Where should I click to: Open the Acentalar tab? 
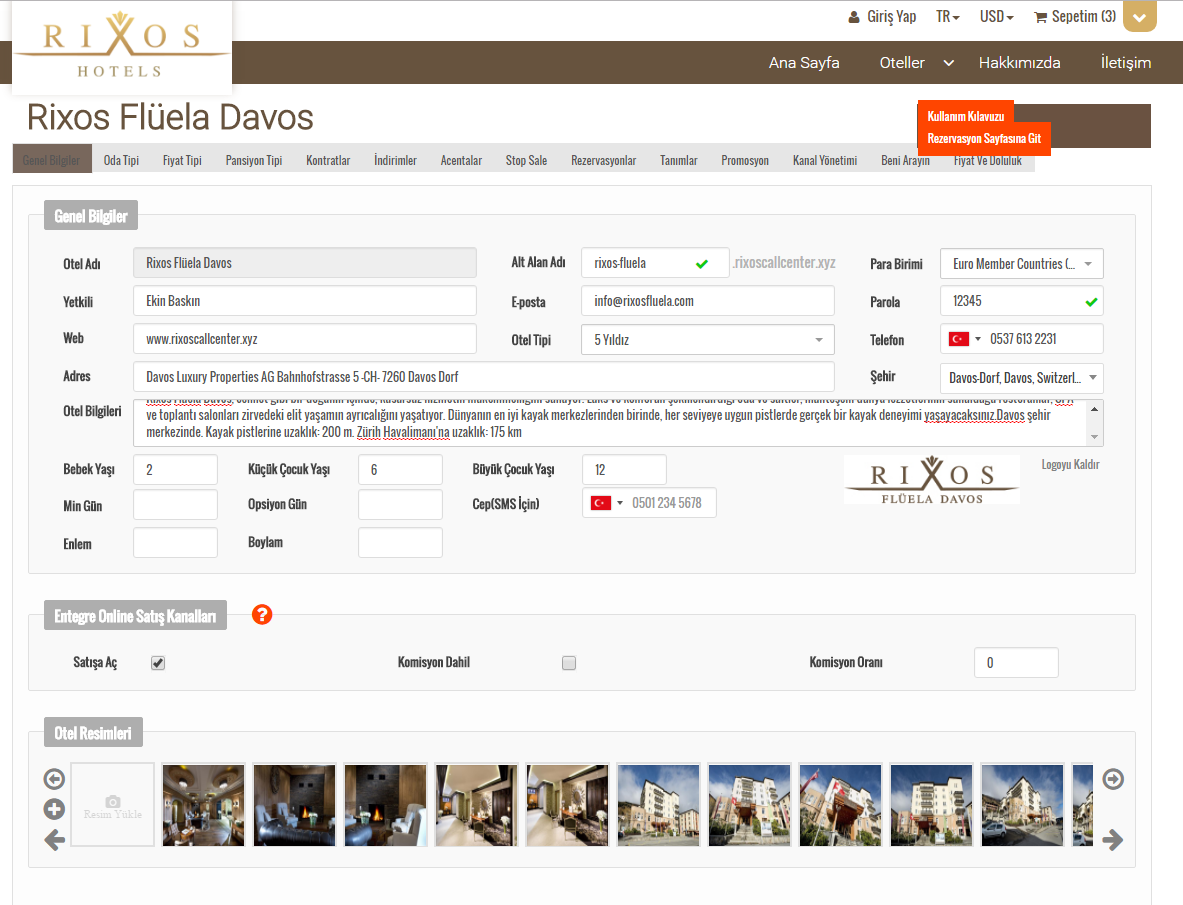(x=461, y=160)
